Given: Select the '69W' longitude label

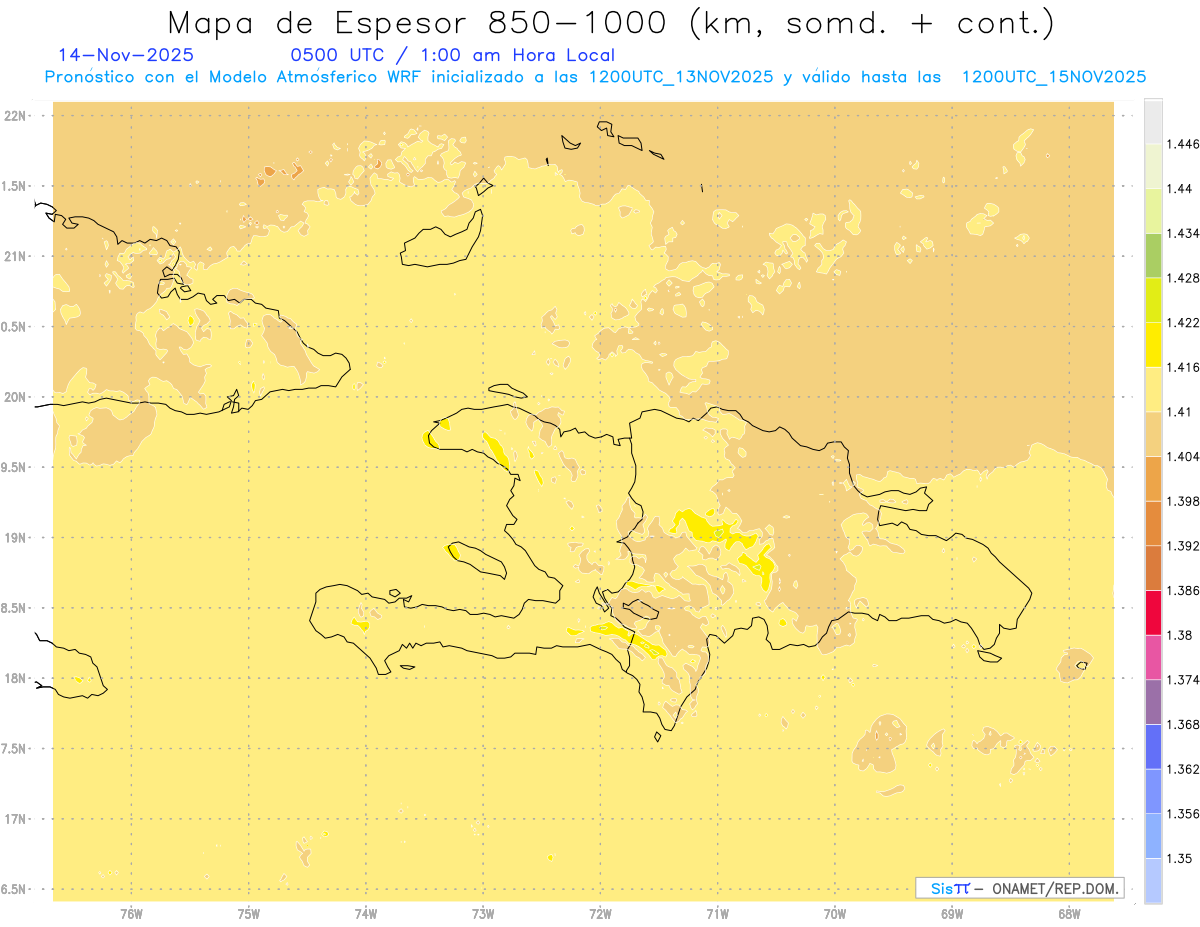Looking at the screenshot, I should pos(952,913).
